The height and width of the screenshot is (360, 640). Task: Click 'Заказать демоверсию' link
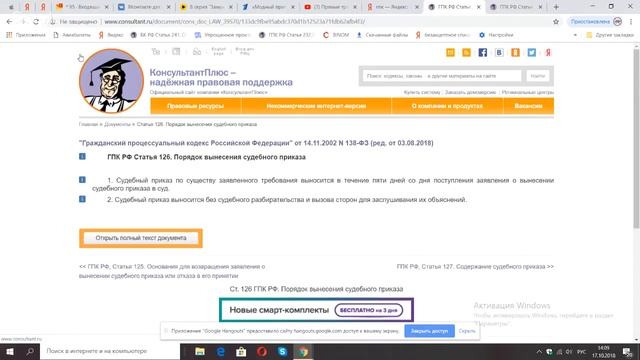click(470, 93)
